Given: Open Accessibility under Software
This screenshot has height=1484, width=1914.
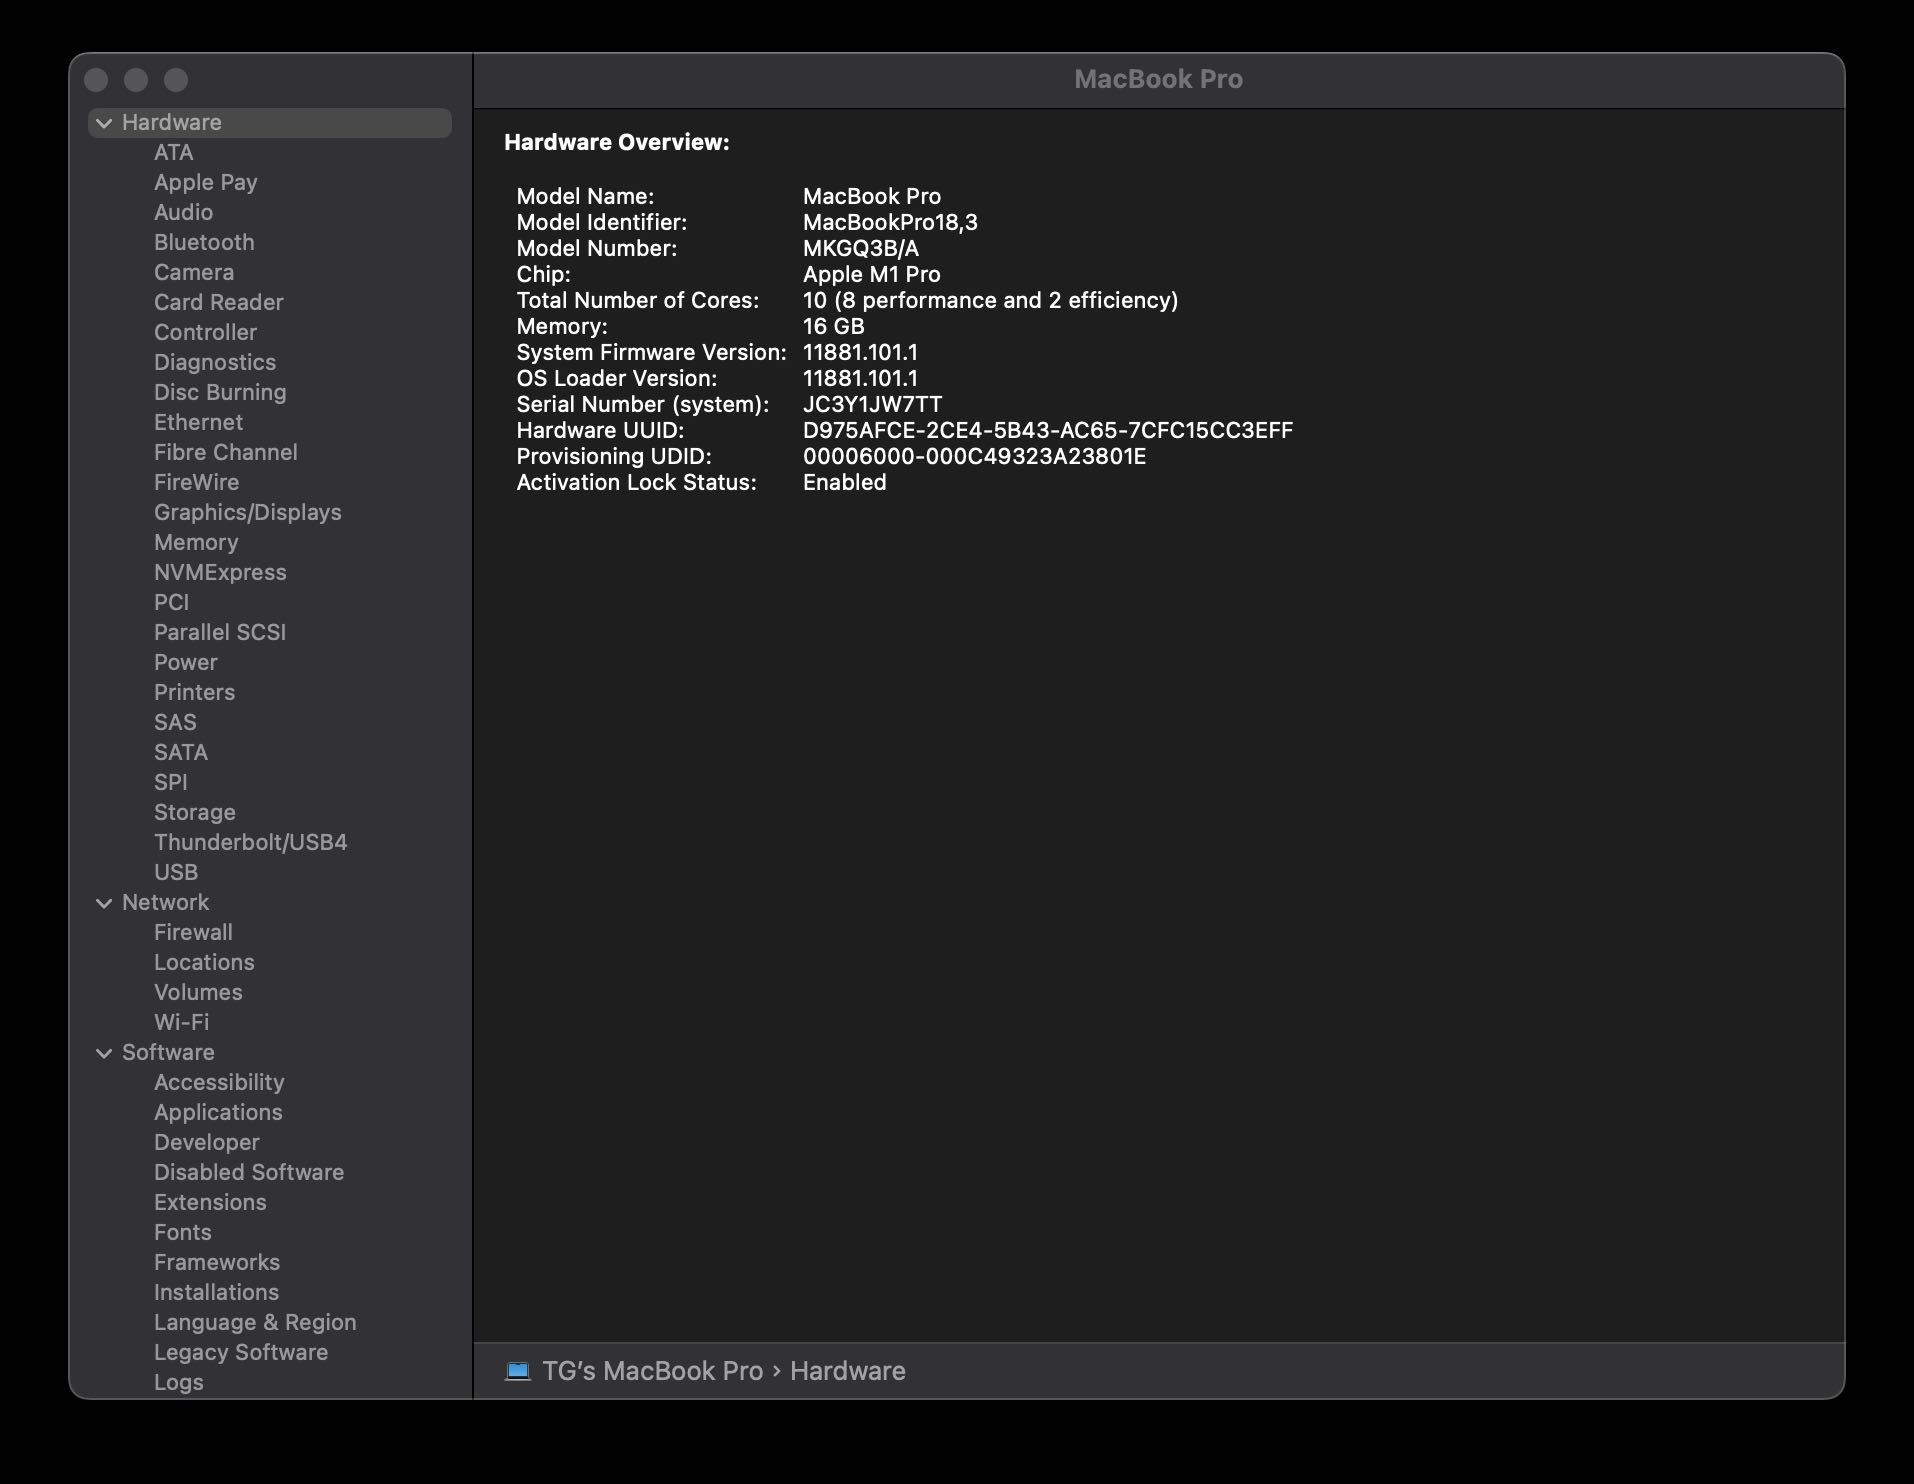Looking at the screenshot, I should 219,1083.
